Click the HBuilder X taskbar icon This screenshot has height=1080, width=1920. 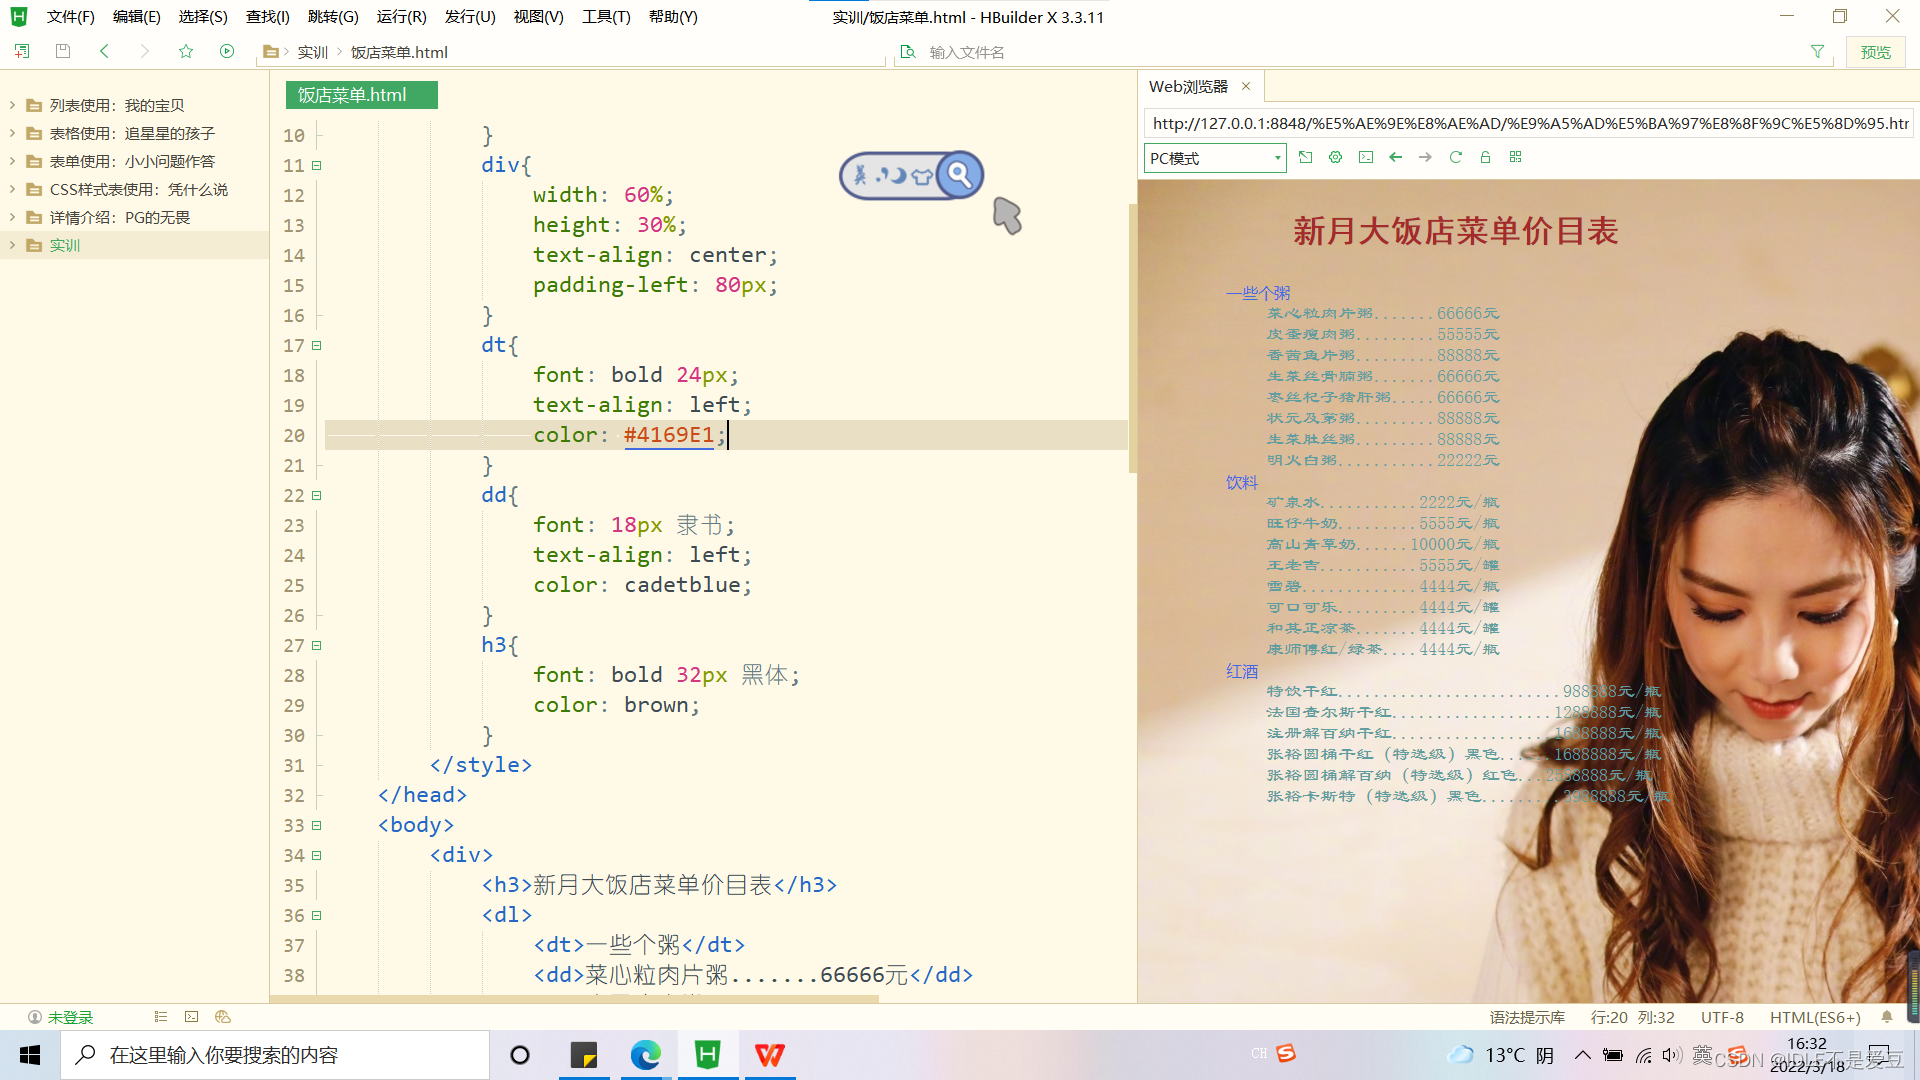coord(707,1054)
